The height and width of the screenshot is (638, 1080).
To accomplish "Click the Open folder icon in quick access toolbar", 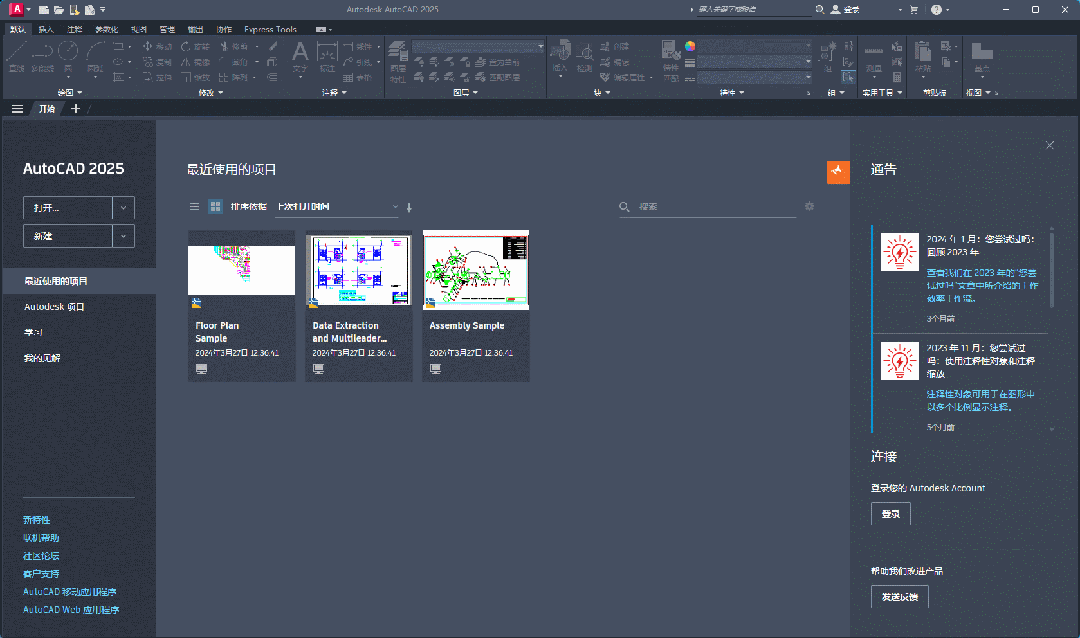I will (x=59, y=10).
